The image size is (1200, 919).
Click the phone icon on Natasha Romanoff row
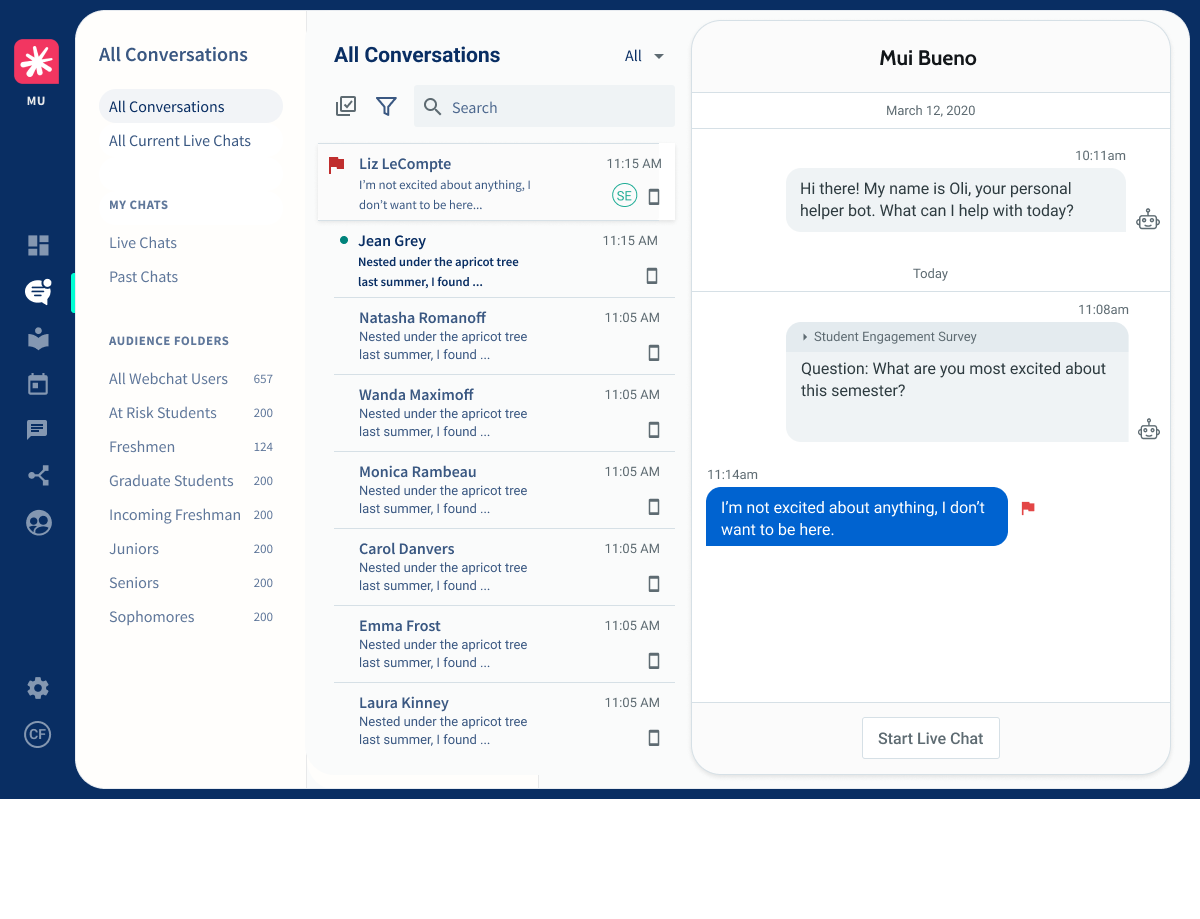coord(654,353)
